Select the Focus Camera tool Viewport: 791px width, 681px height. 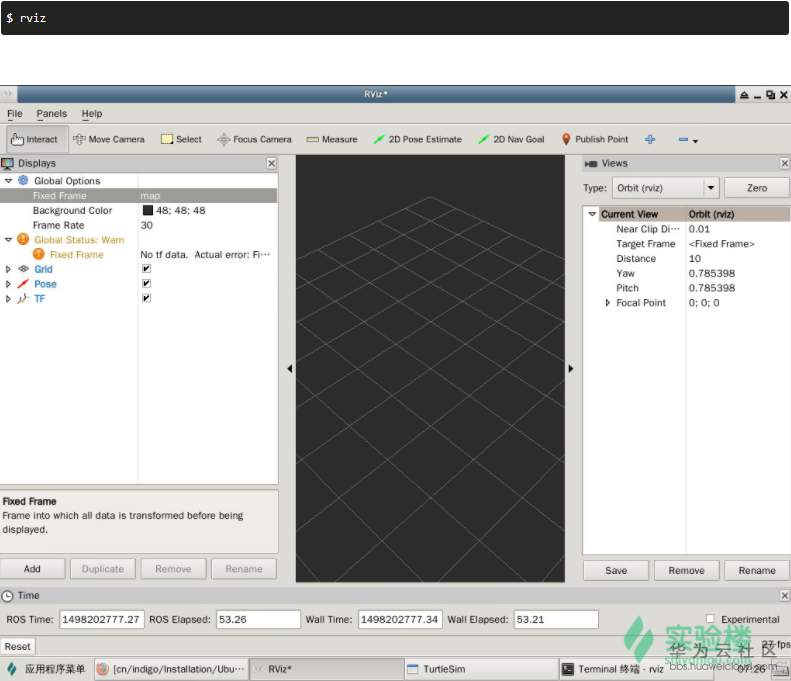point(255,139)
